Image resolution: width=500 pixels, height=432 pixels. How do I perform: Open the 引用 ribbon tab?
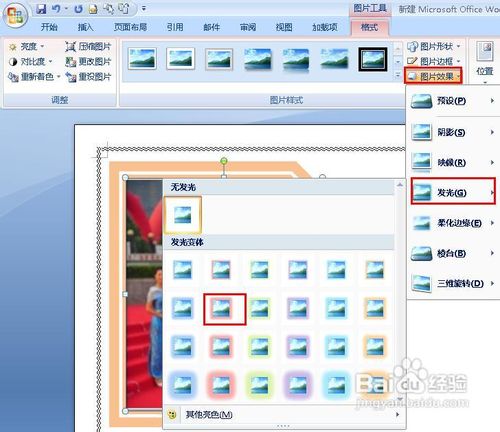(x=175, y=27)
